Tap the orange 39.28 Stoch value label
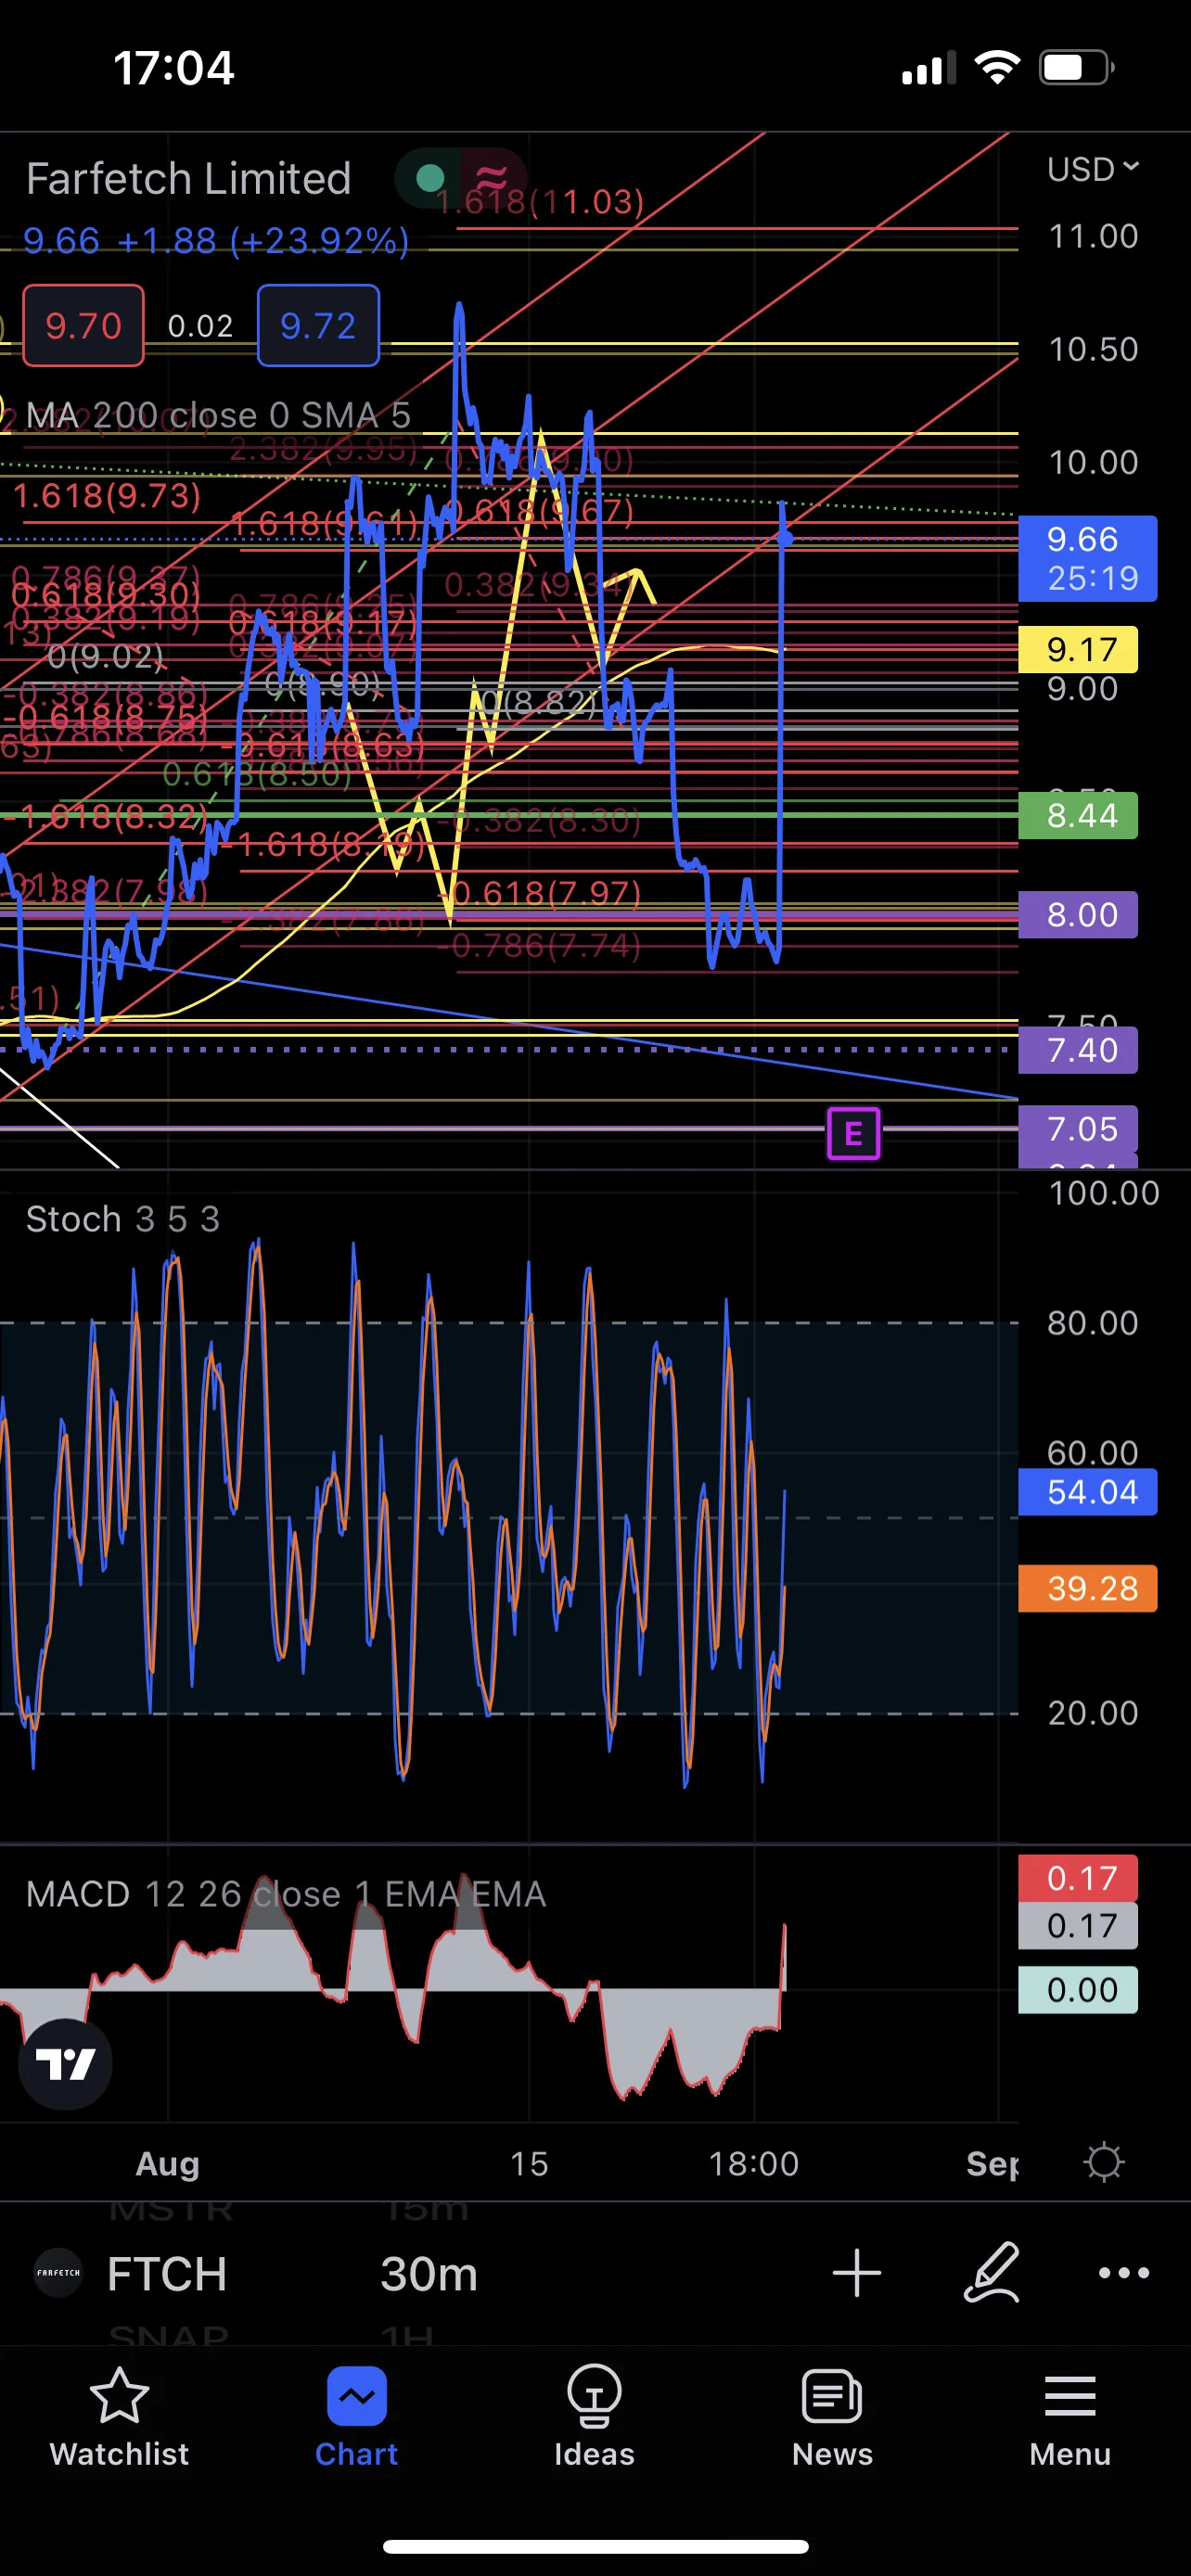The image size is (1191, 2576). click(1087, 1588)
